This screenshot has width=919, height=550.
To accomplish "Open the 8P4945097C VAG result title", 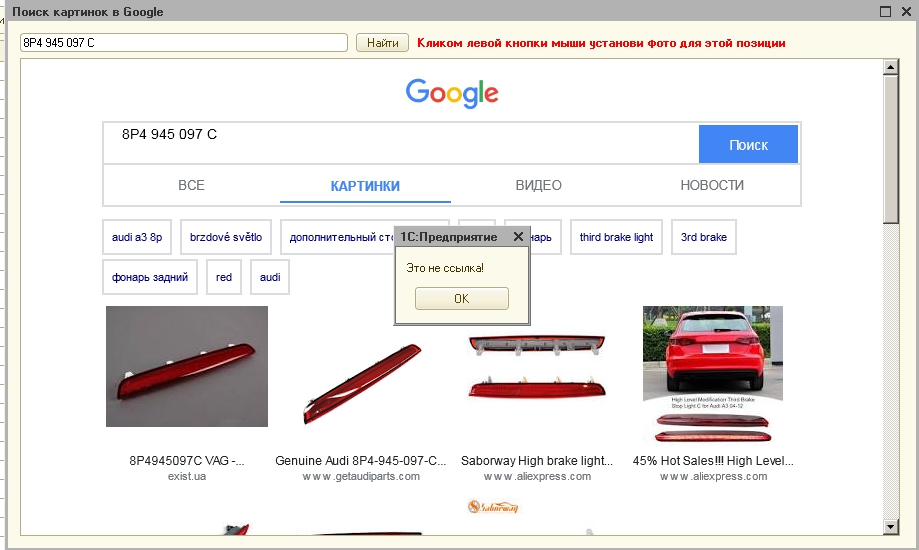I will coord(187,461).
